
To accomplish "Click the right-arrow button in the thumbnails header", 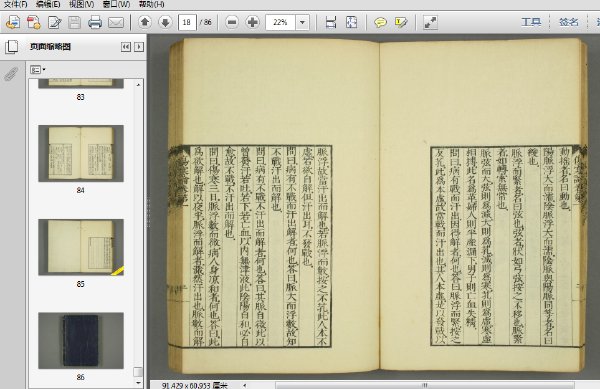I will 139,47.
